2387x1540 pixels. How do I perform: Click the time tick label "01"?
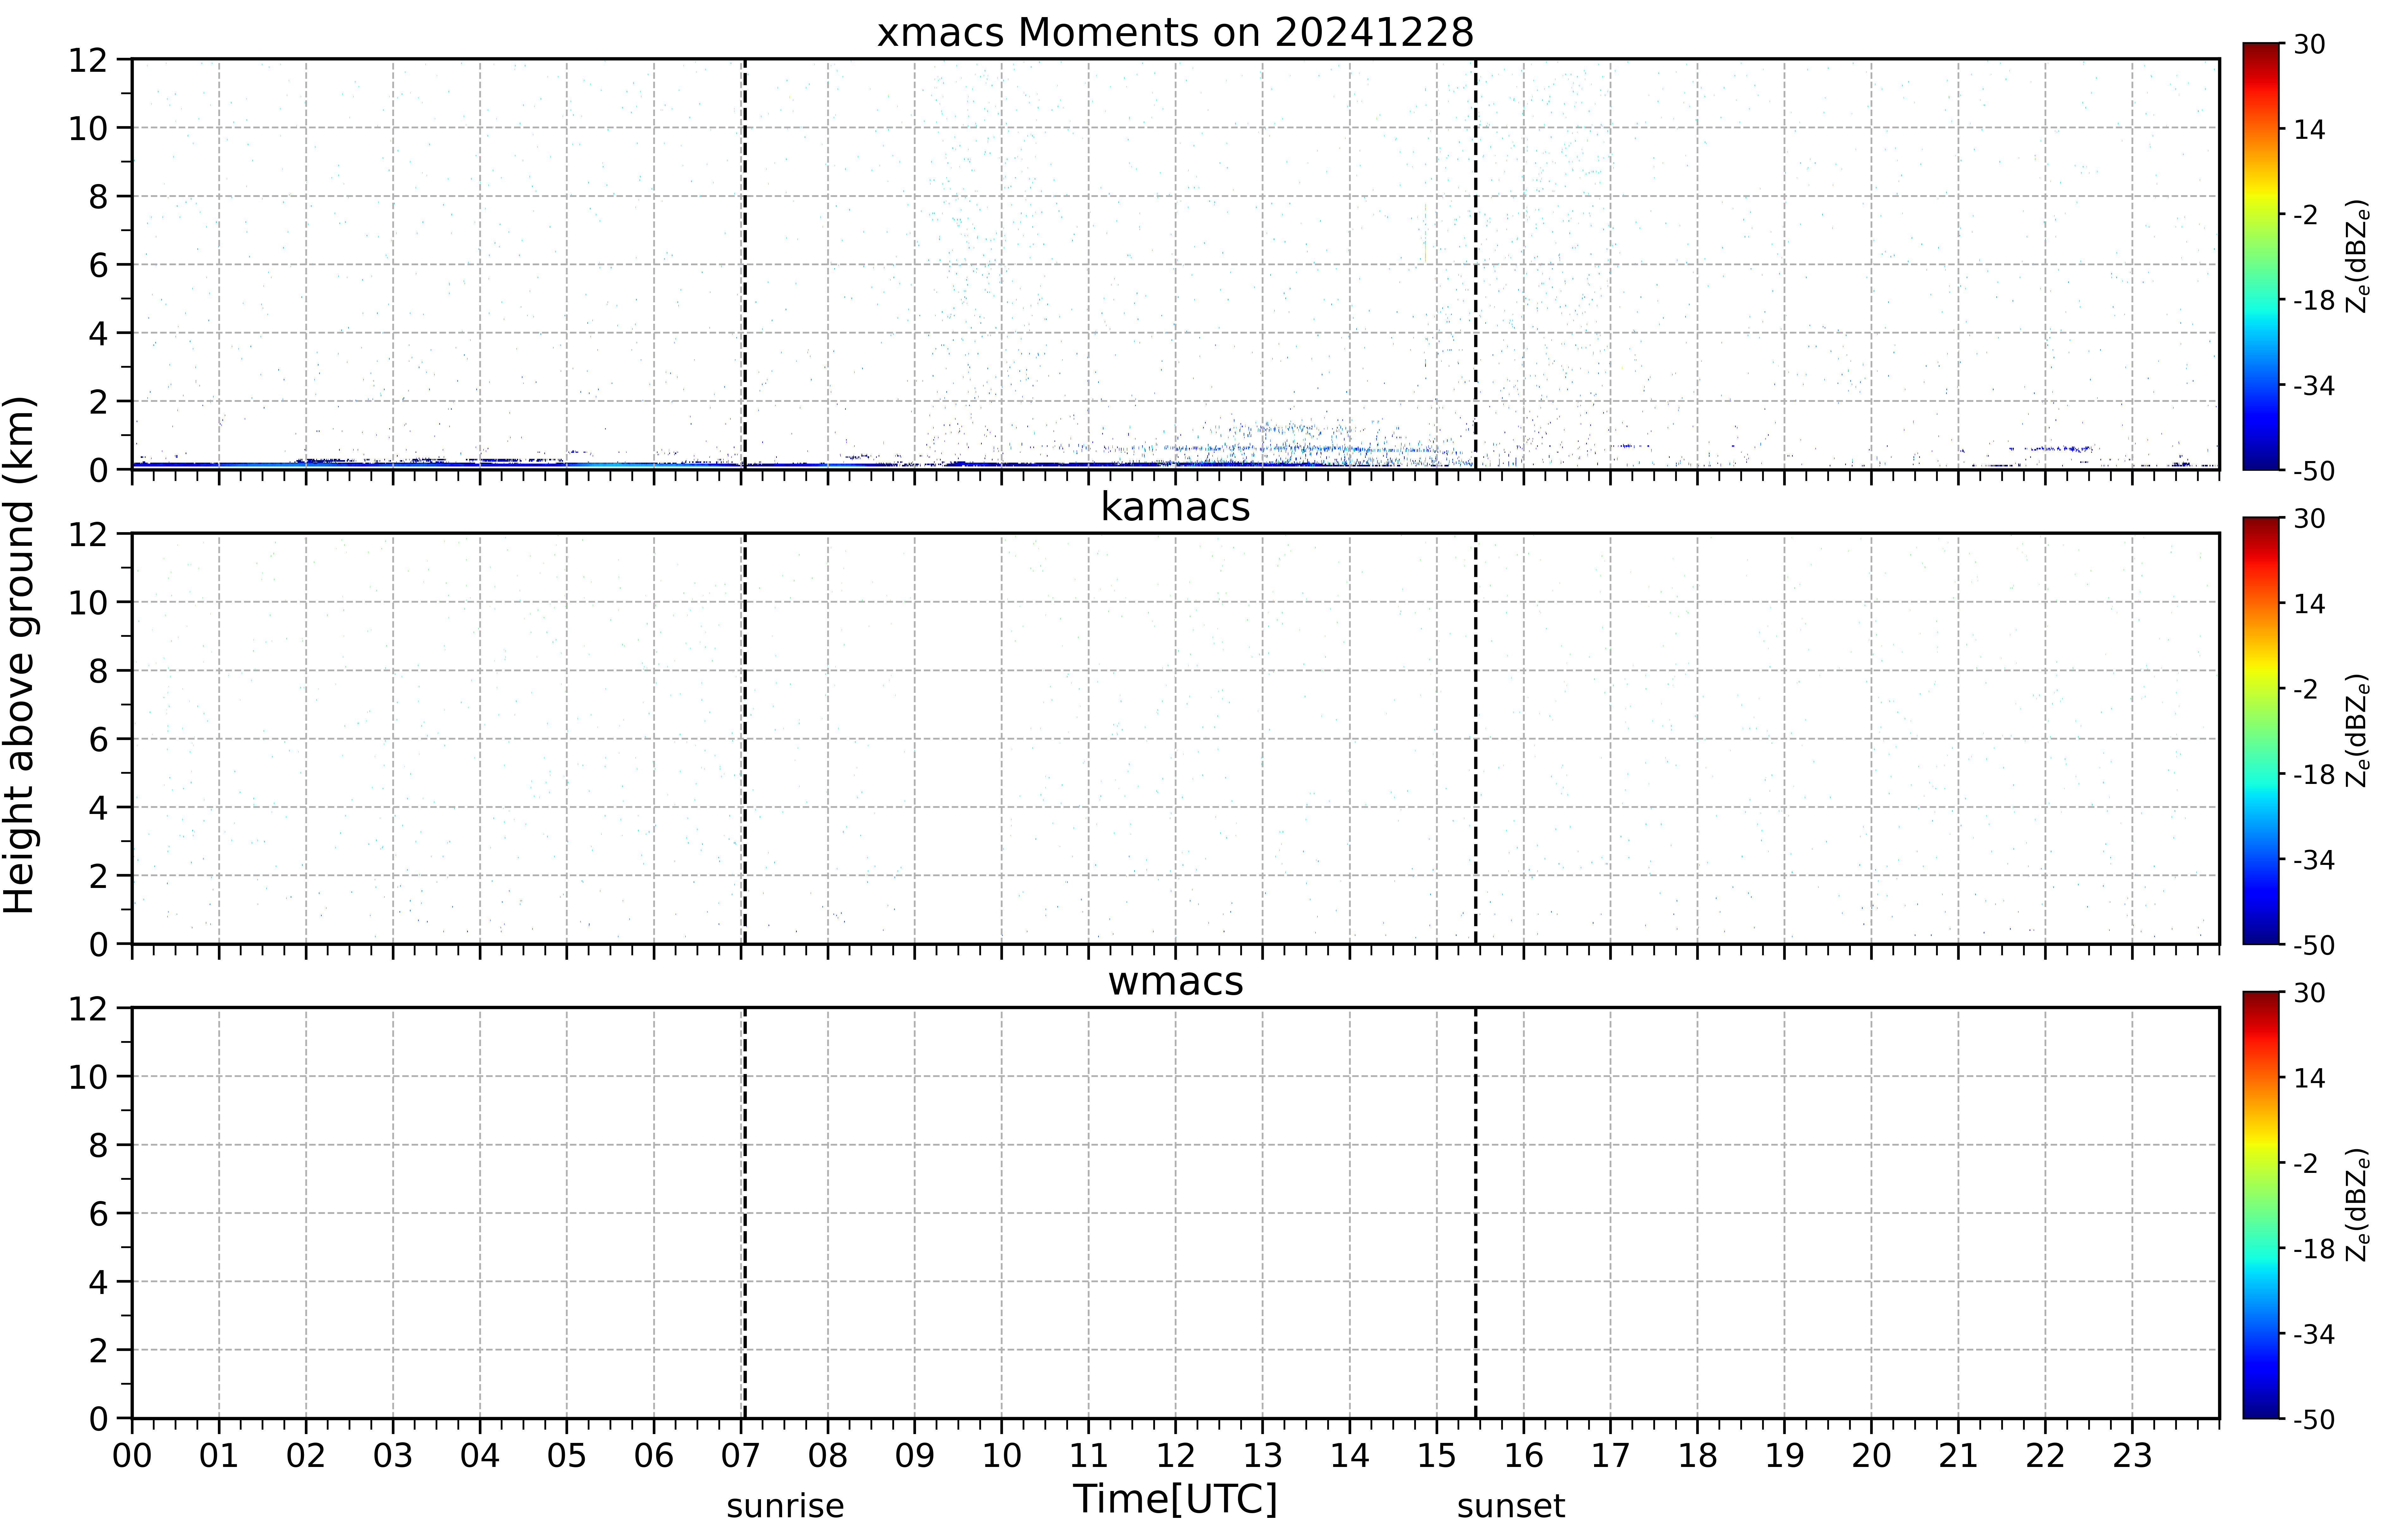coord(219,1456)
